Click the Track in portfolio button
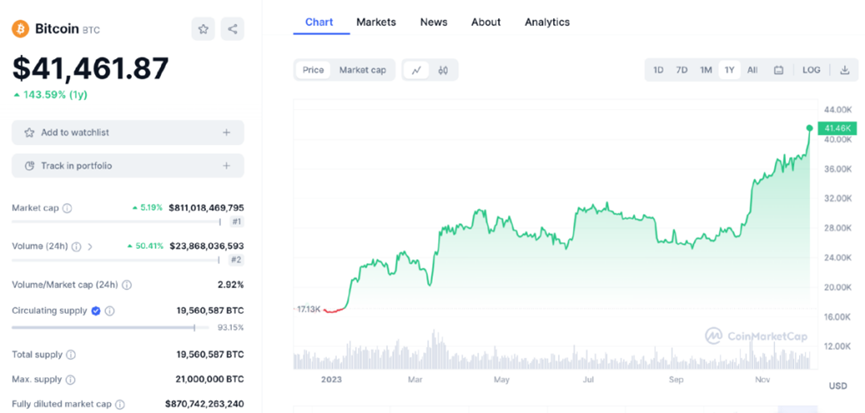 (x=128, y=165)
